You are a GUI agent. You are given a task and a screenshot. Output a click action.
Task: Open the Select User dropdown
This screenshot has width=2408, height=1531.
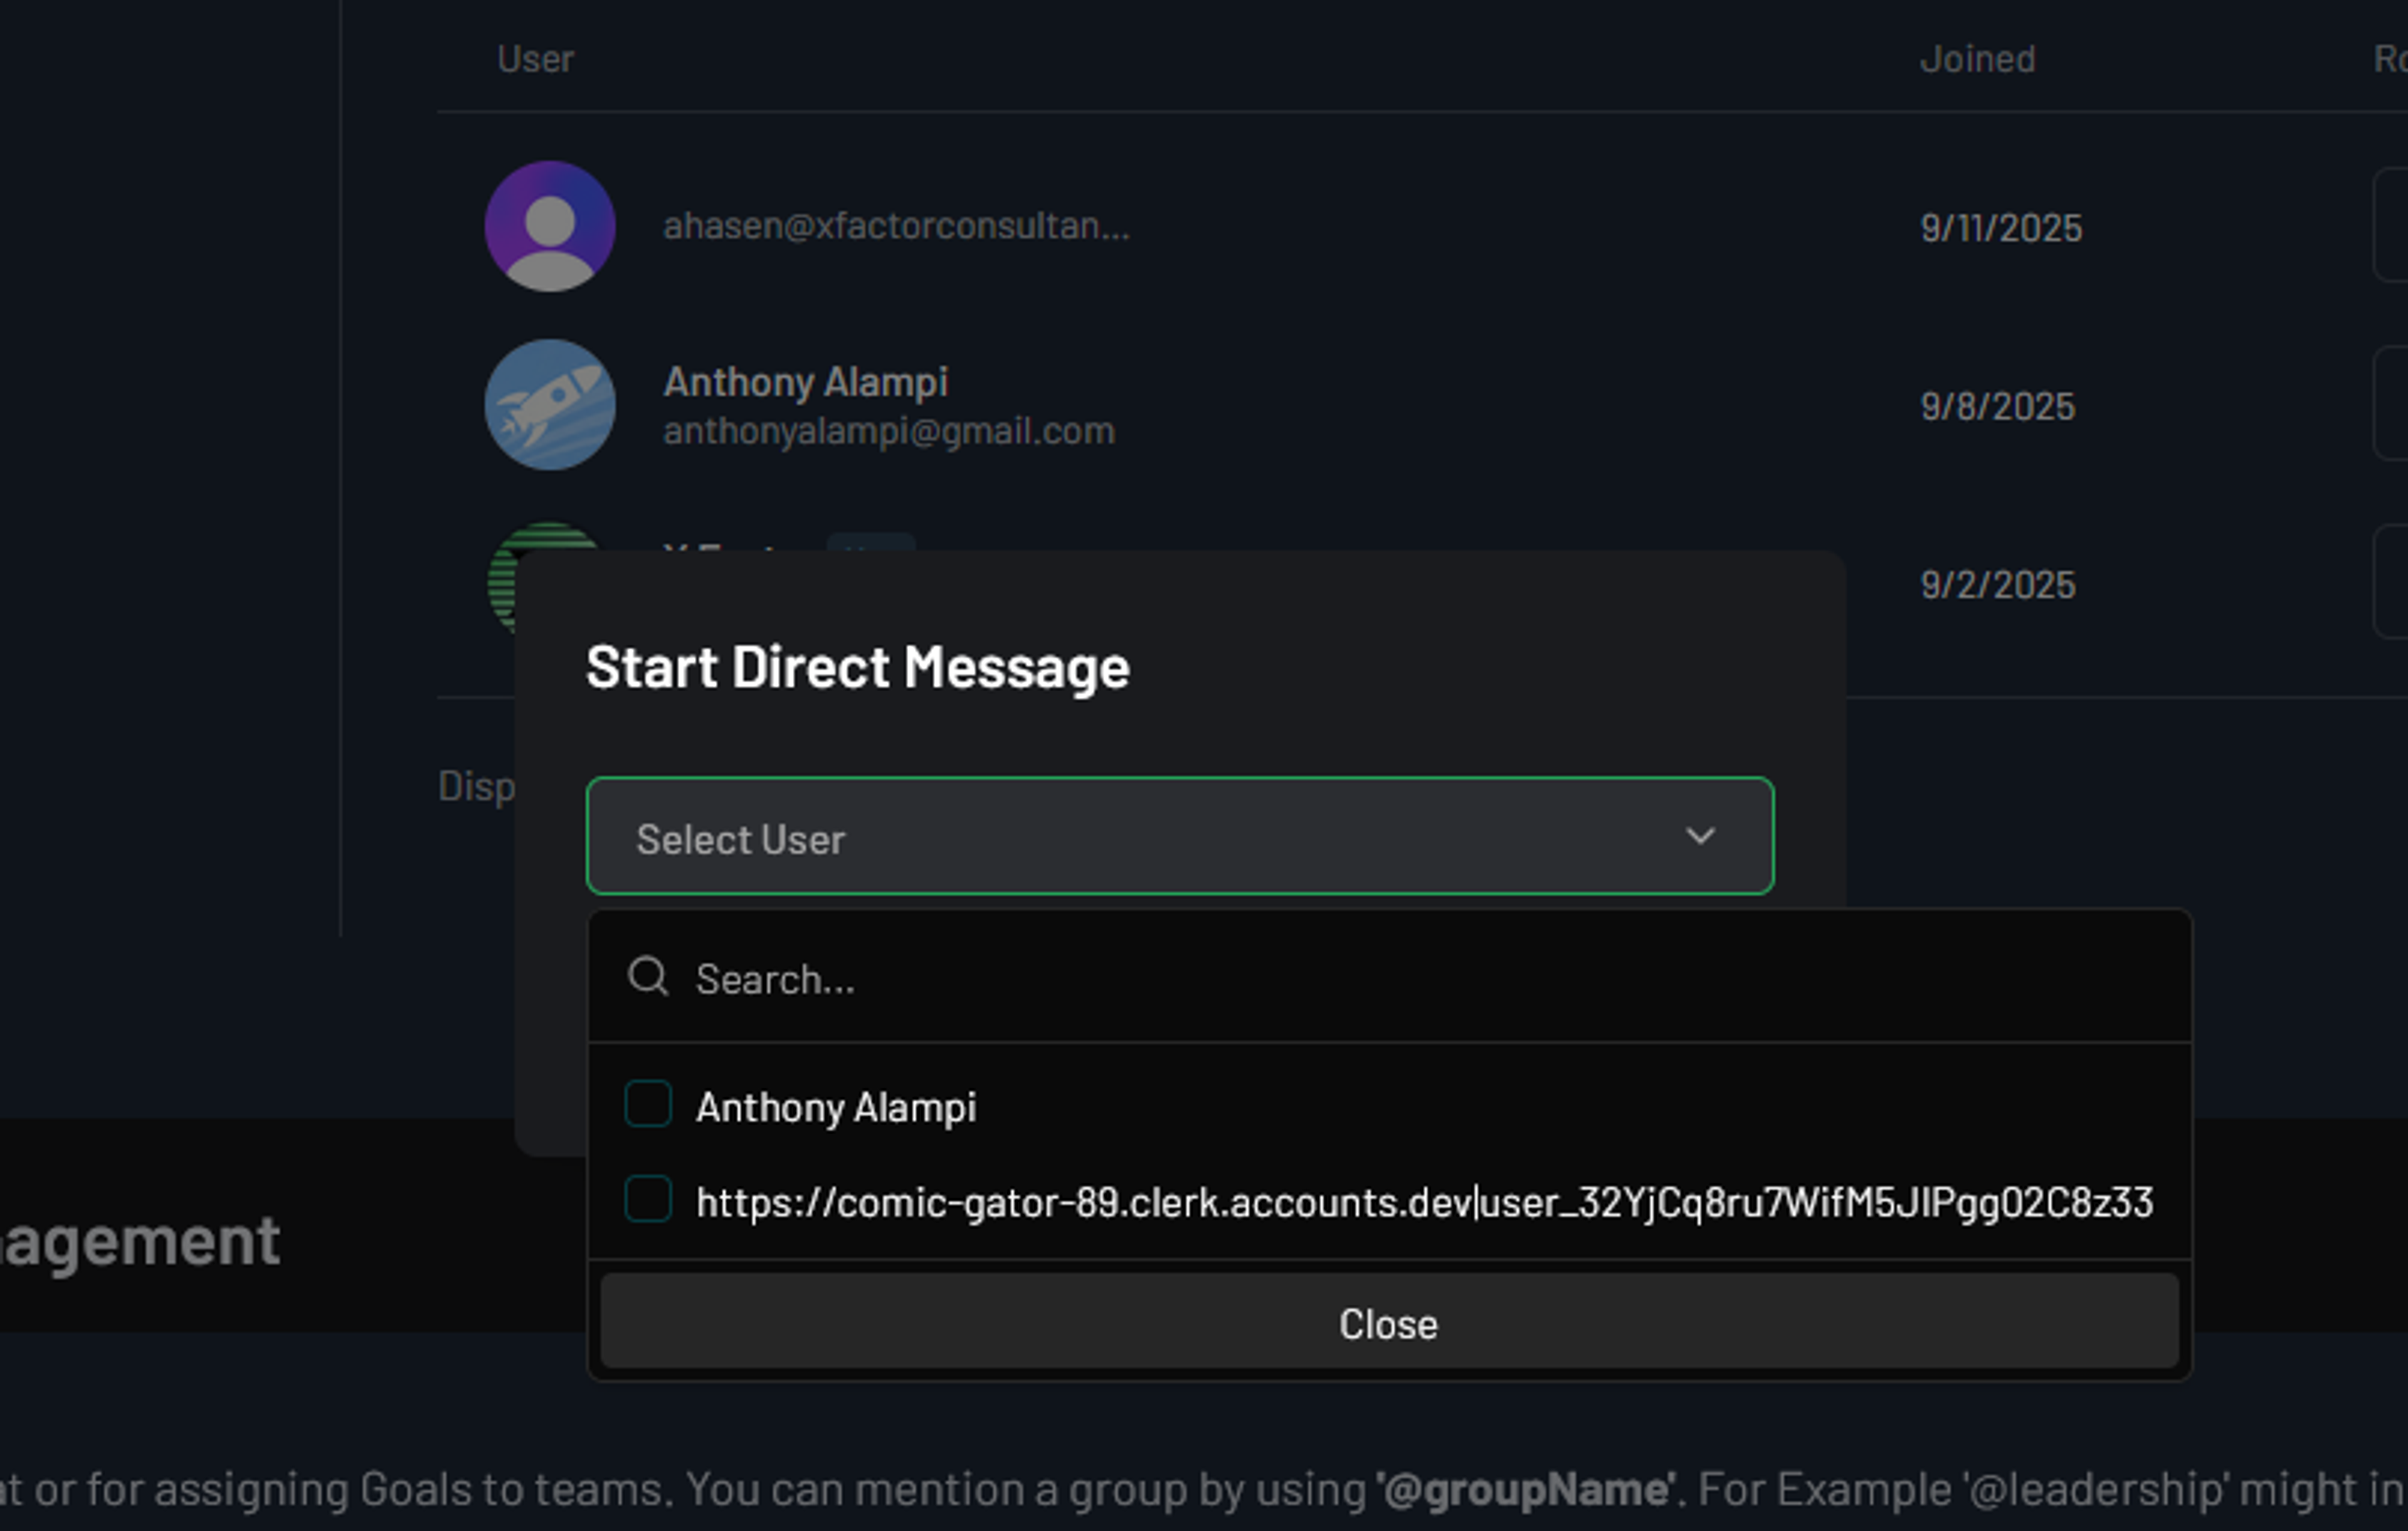tap(1180, 836)
